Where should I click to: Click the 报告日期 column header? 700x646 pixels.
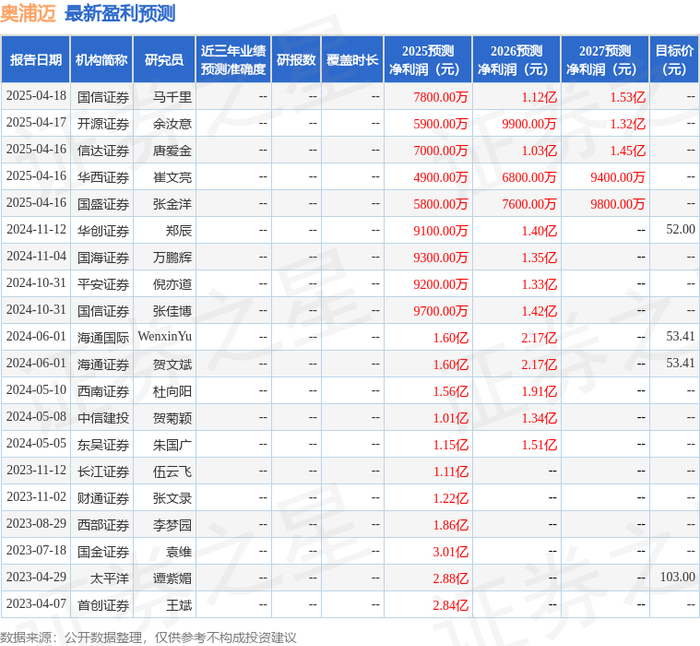point(35,59)
